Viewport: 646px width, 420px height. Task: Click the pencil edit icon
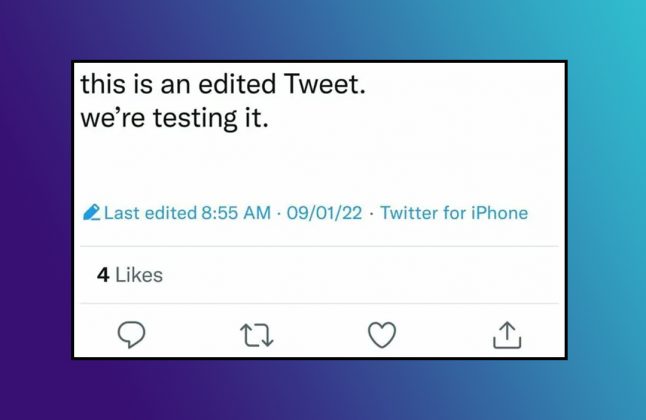pos(92,213)
